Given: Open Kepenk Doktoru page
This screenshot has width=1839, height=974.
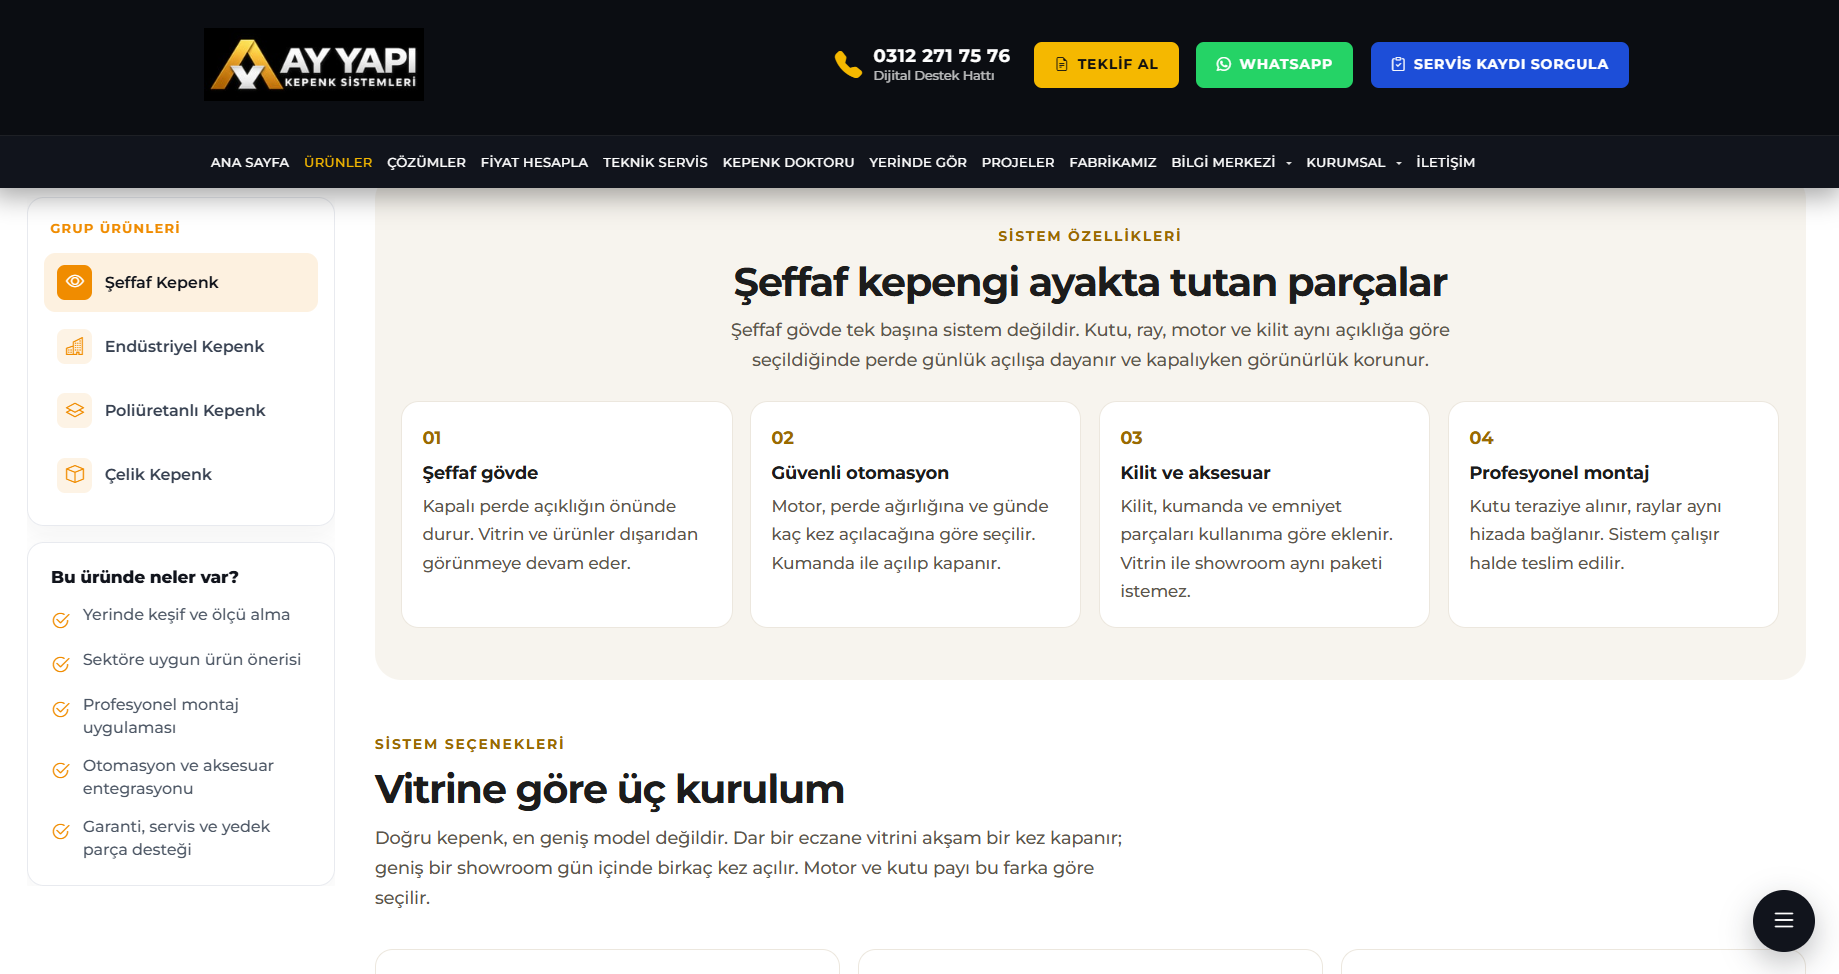Looking at the screenshot, I should pos(788,162).
